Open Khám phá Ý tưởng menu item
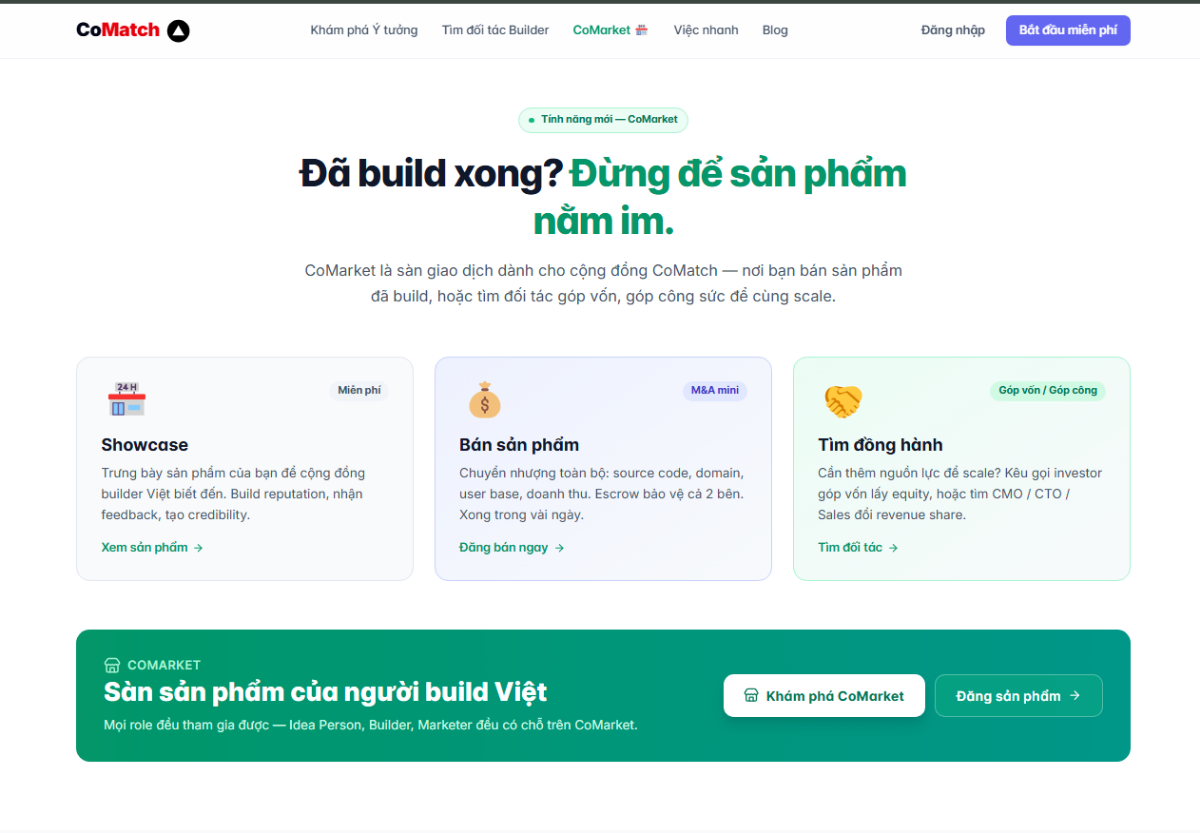The width and height of the screenshot is (1200, 833). click(x=364, y=30)
